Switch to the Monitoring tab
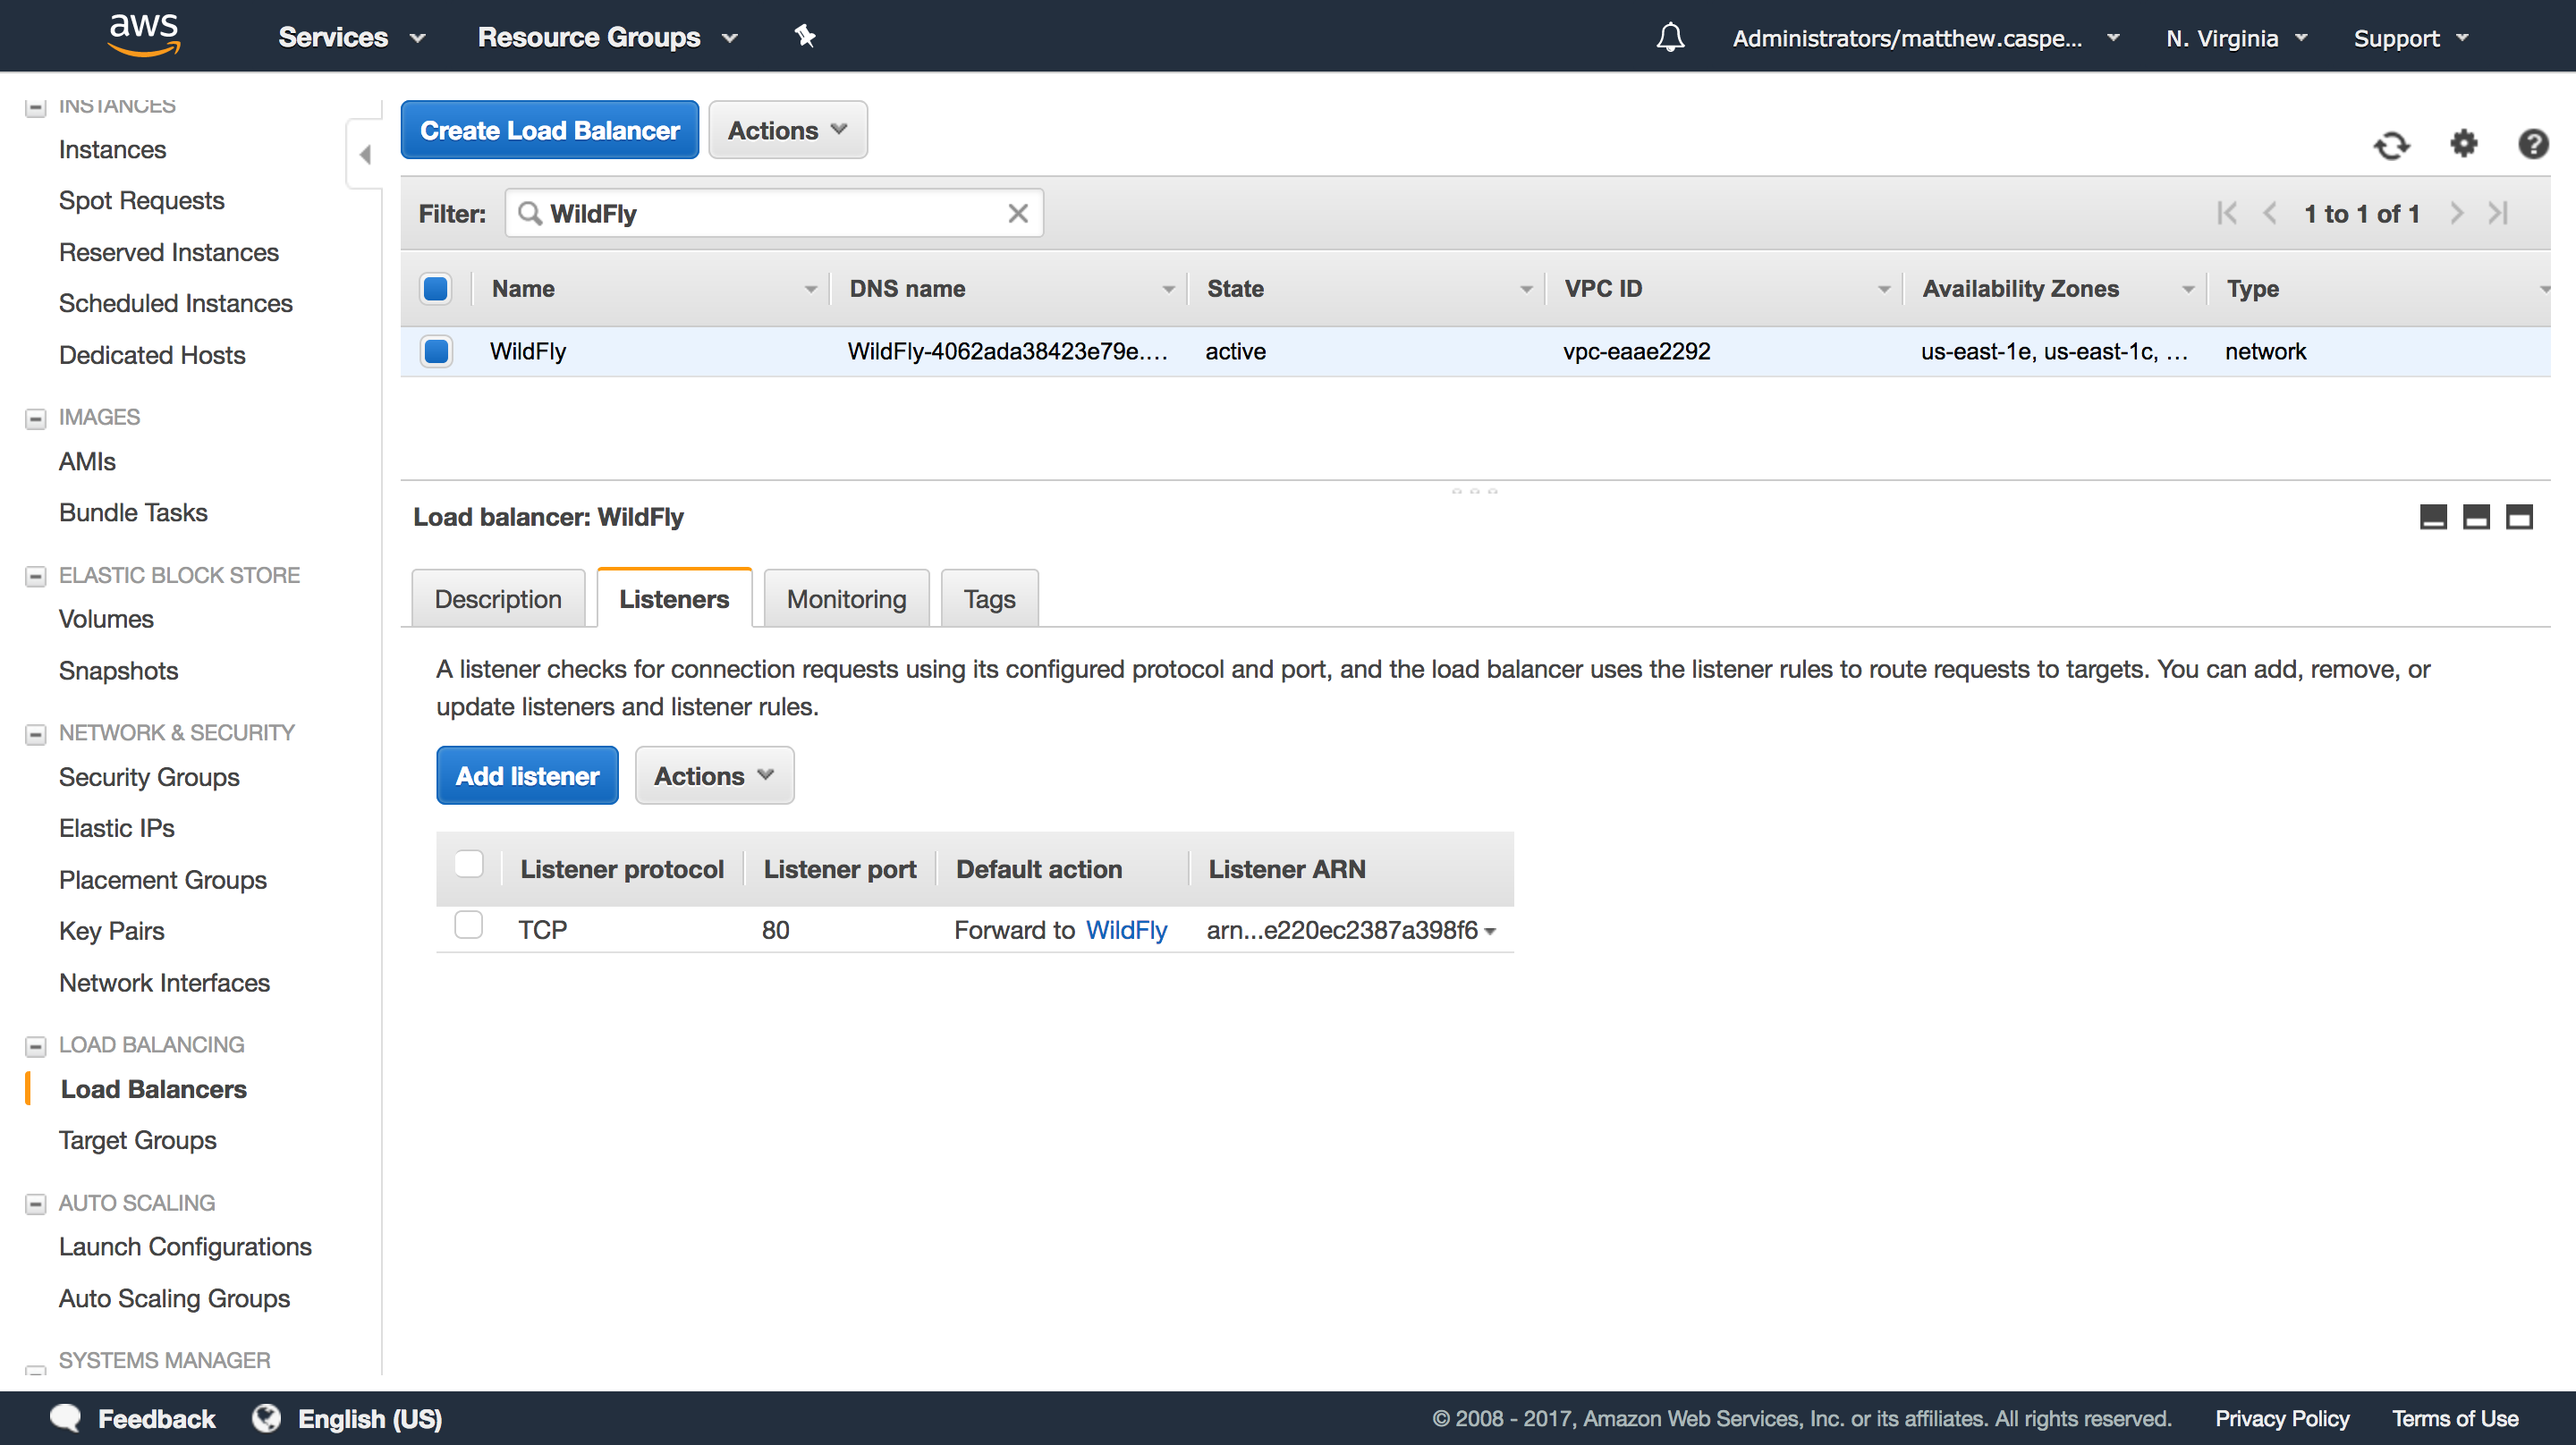Viewport: 2576px width, 1445px height. (x=845, y=598)
